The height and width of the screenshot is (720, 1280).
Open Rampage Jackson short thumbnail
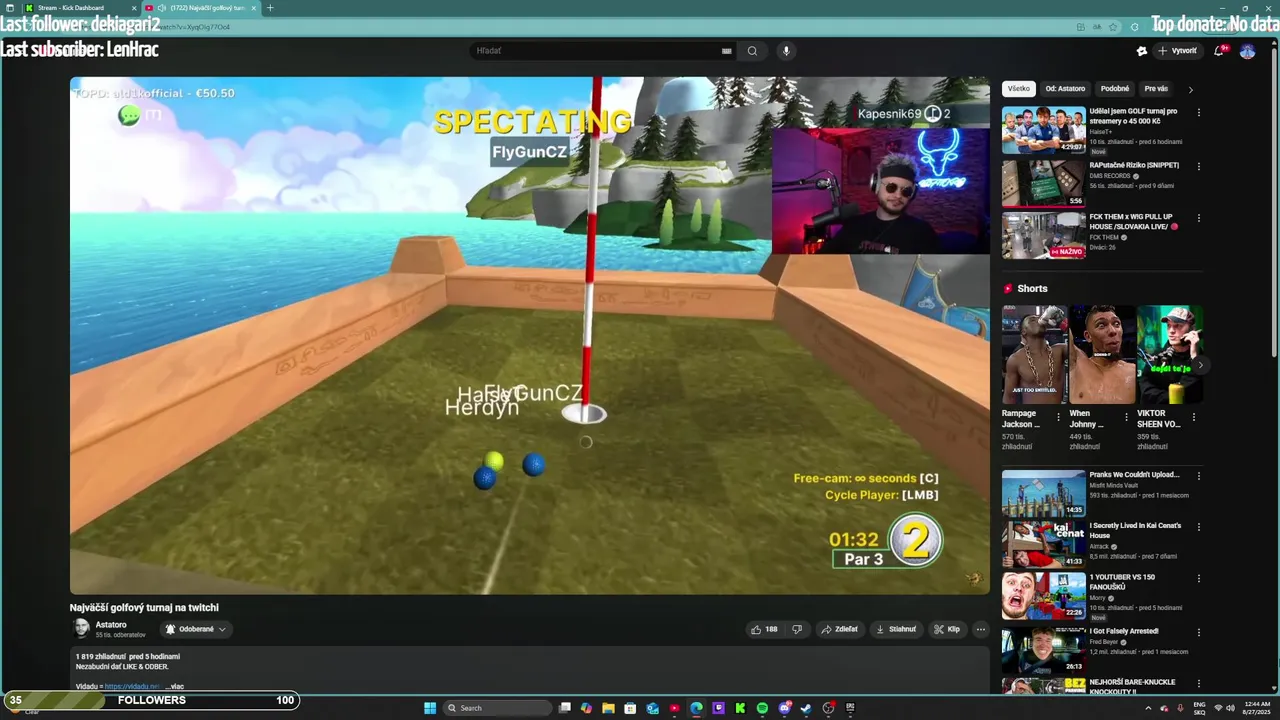pos(1034,354)
